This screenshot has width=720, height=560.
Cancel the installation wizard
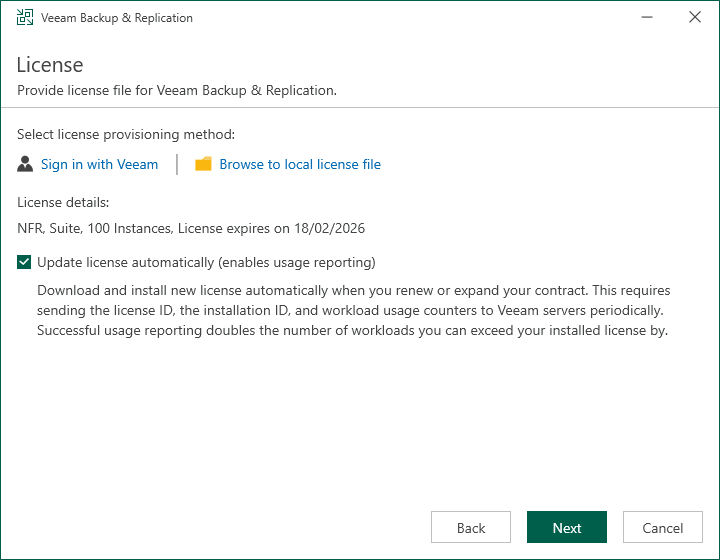(x=663, y=528)
